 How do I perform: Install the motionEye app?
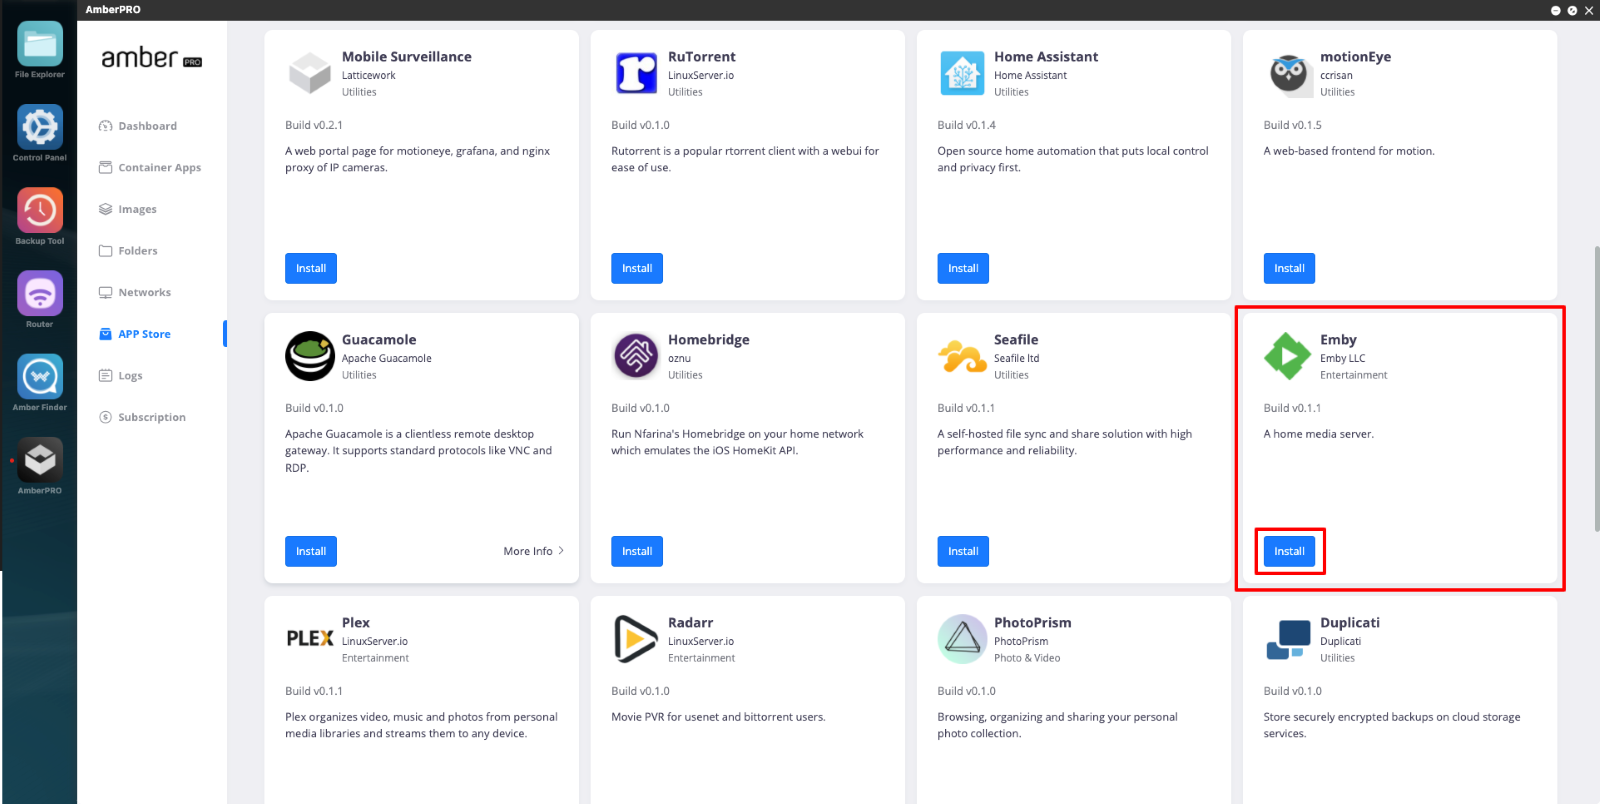[1289, 268]
